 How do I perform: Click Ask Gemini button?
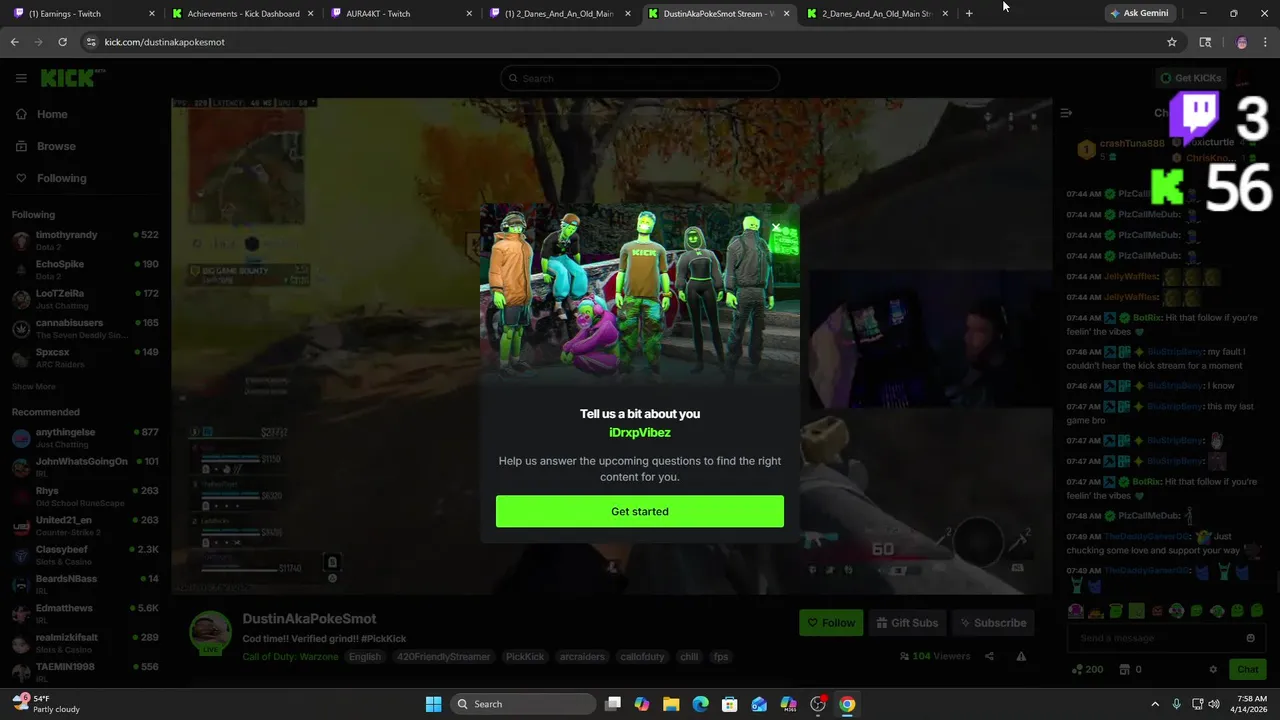point(1138,13)
